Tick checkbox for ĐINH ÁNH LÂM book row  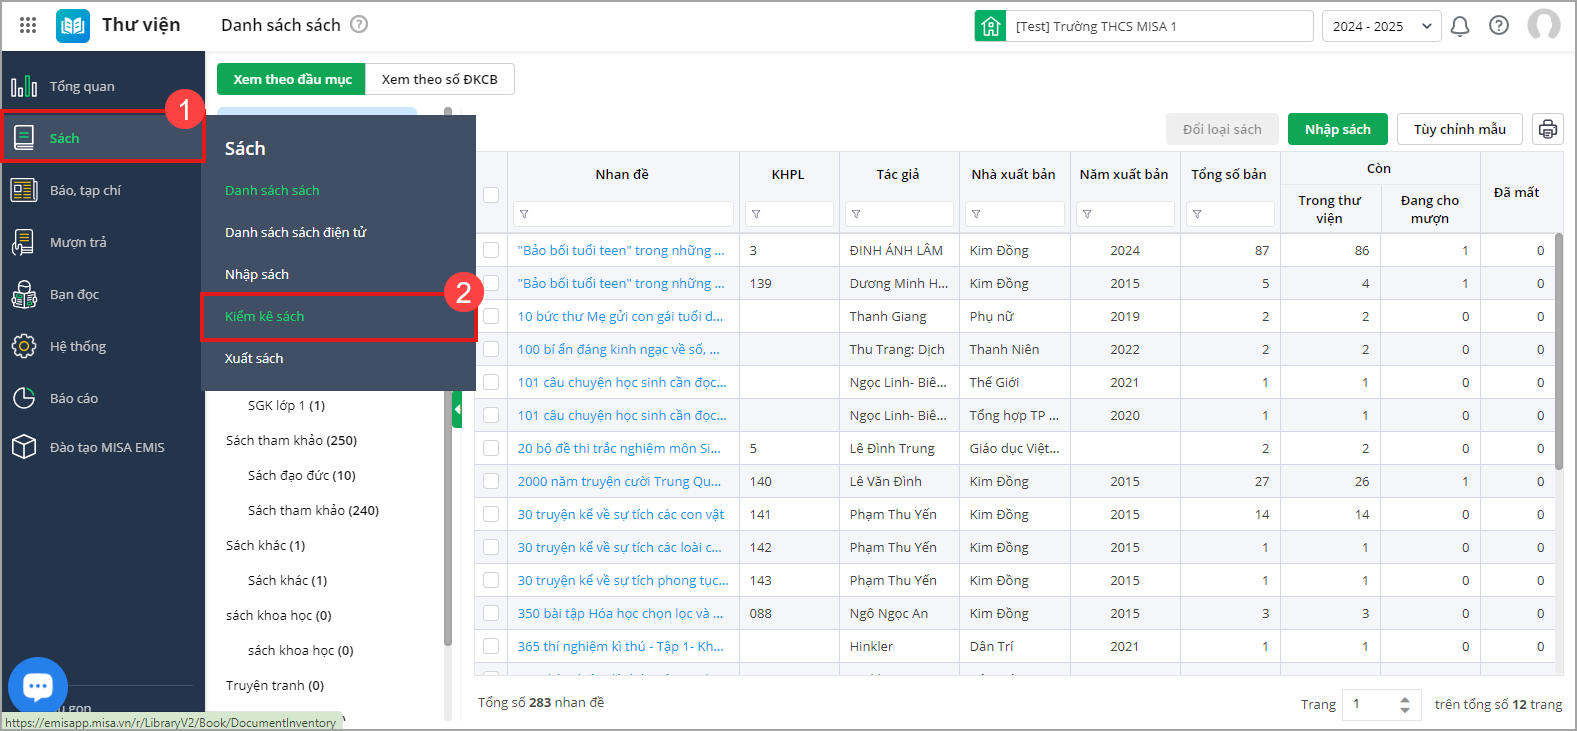tap(491, 250)
